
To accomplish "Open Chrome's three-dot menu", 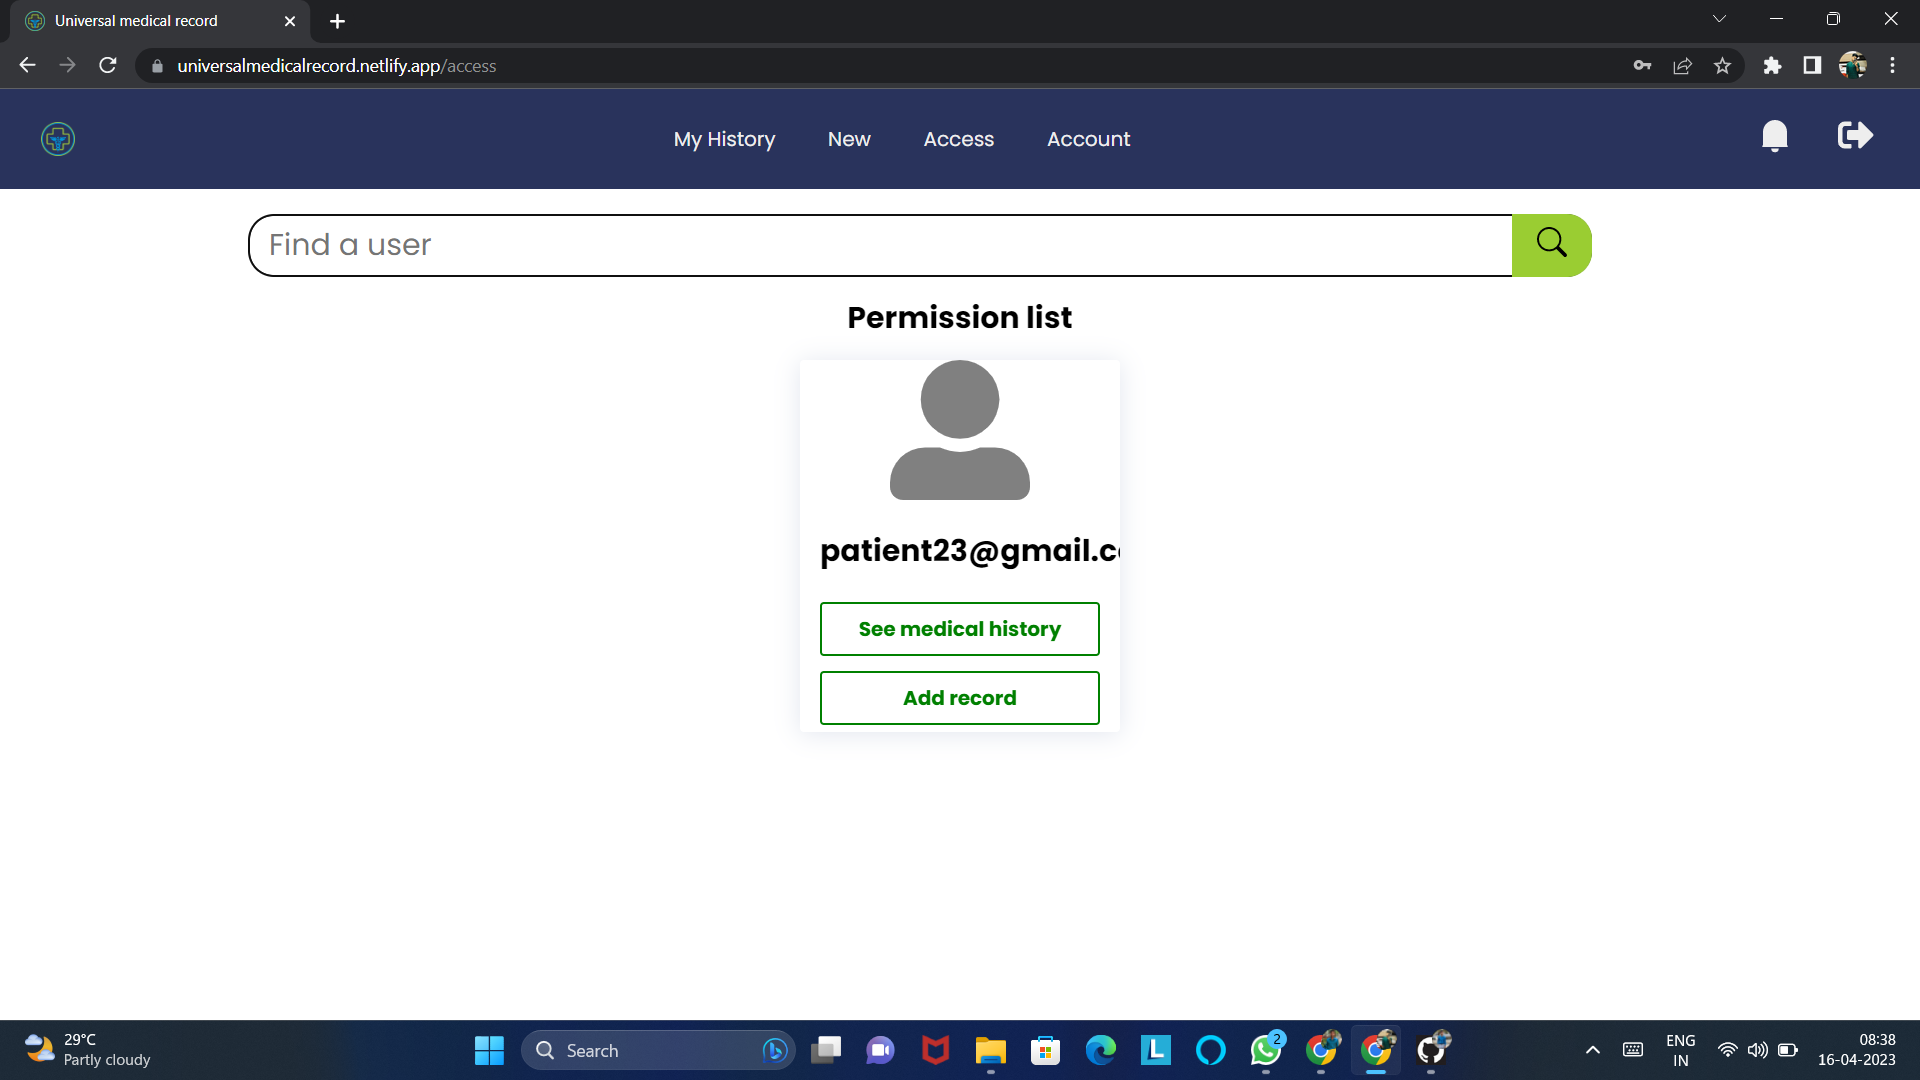I will point(1892,65).
